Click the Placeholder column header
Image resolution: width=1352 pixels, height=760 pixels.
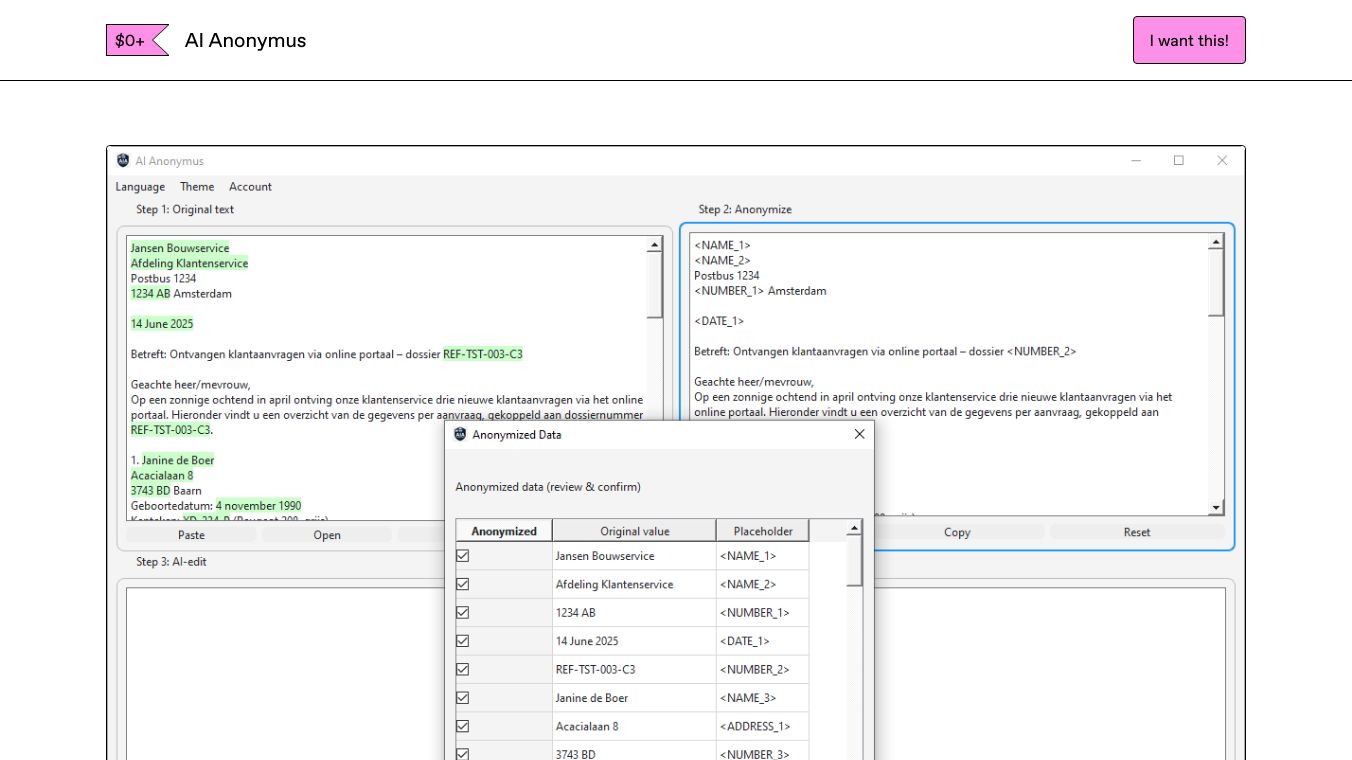(x=762, y=531)
